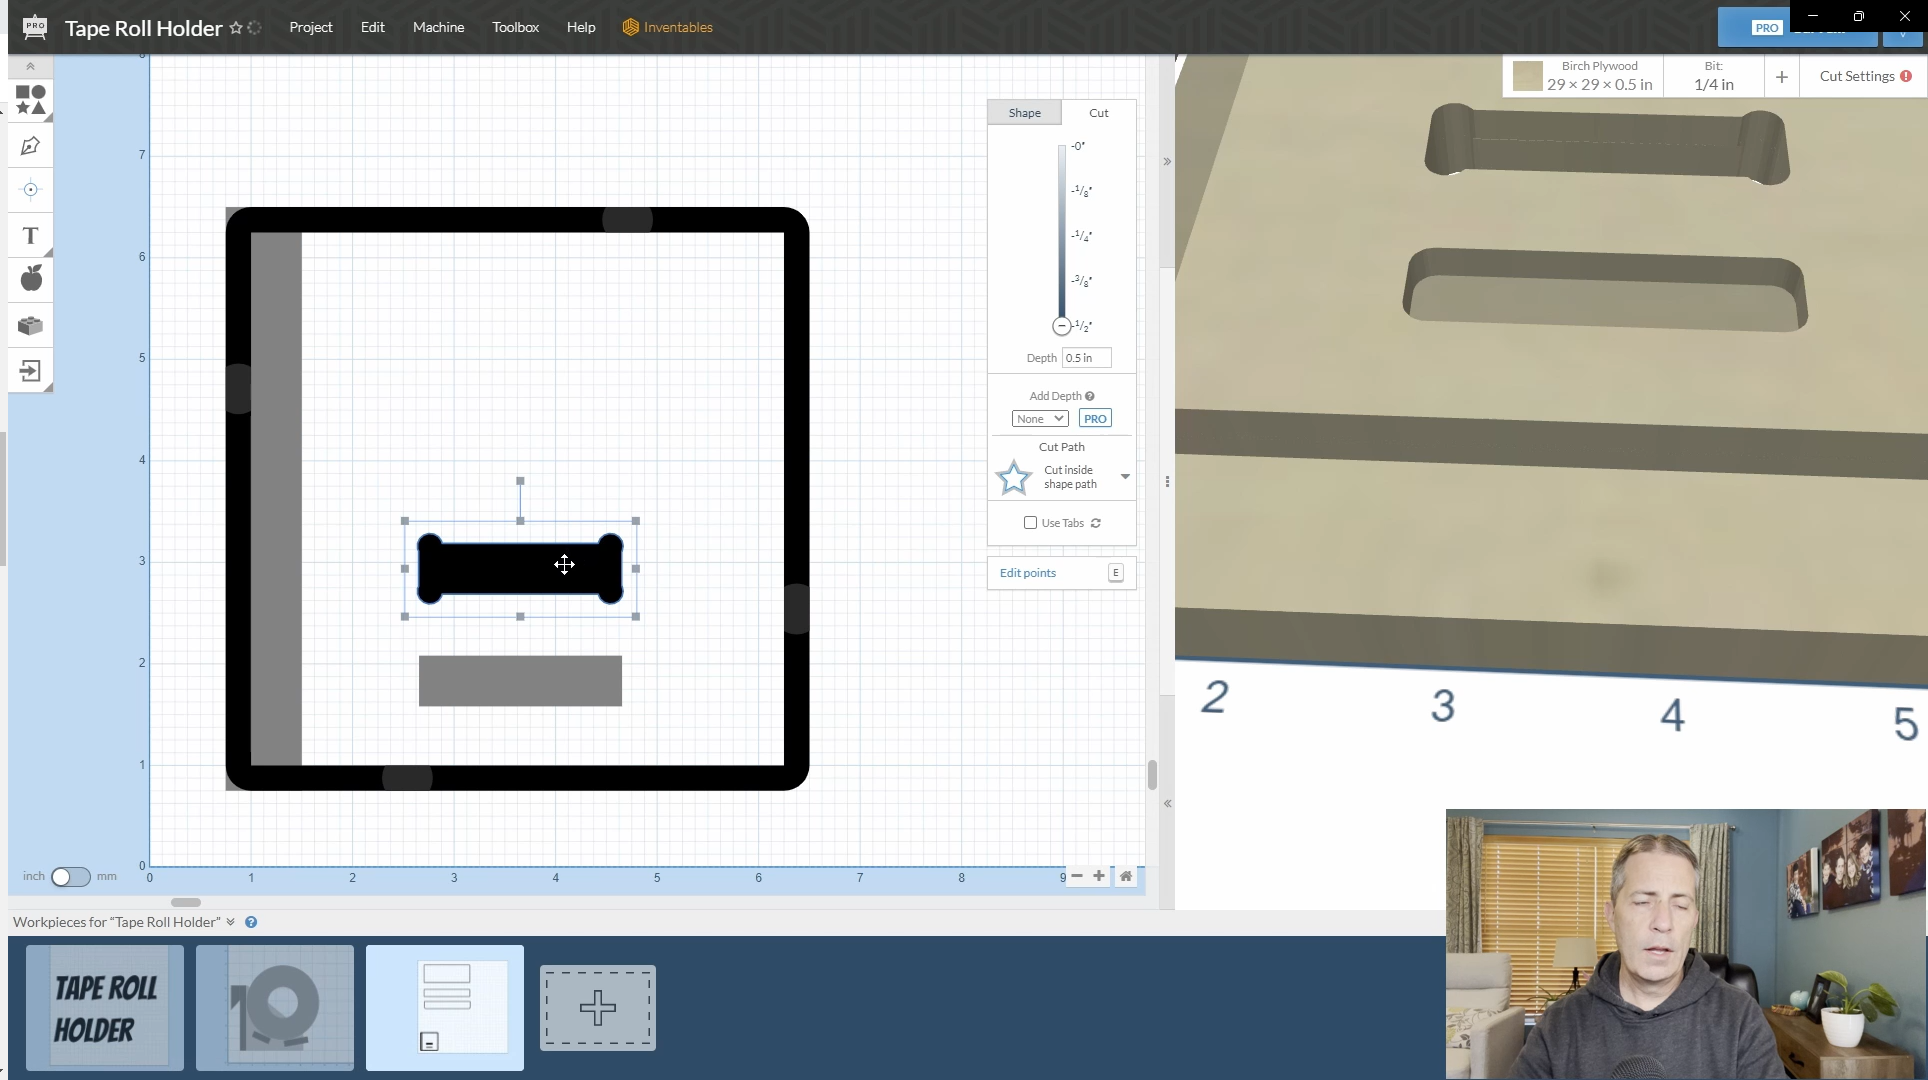Click the star icon next to project title
This screenshot has height=1080, width=1928.
[x=236, y=28]
